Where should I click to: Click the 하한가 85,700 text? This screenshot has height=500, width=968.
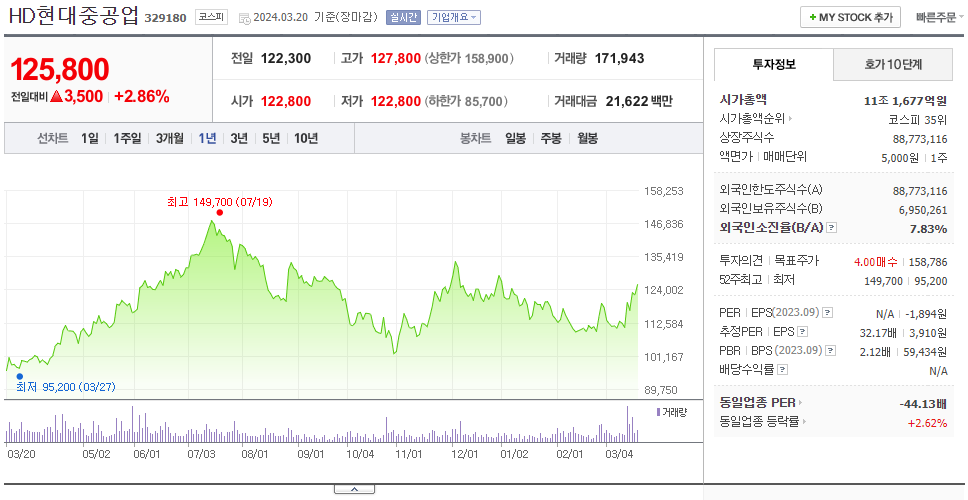point(466,101)
